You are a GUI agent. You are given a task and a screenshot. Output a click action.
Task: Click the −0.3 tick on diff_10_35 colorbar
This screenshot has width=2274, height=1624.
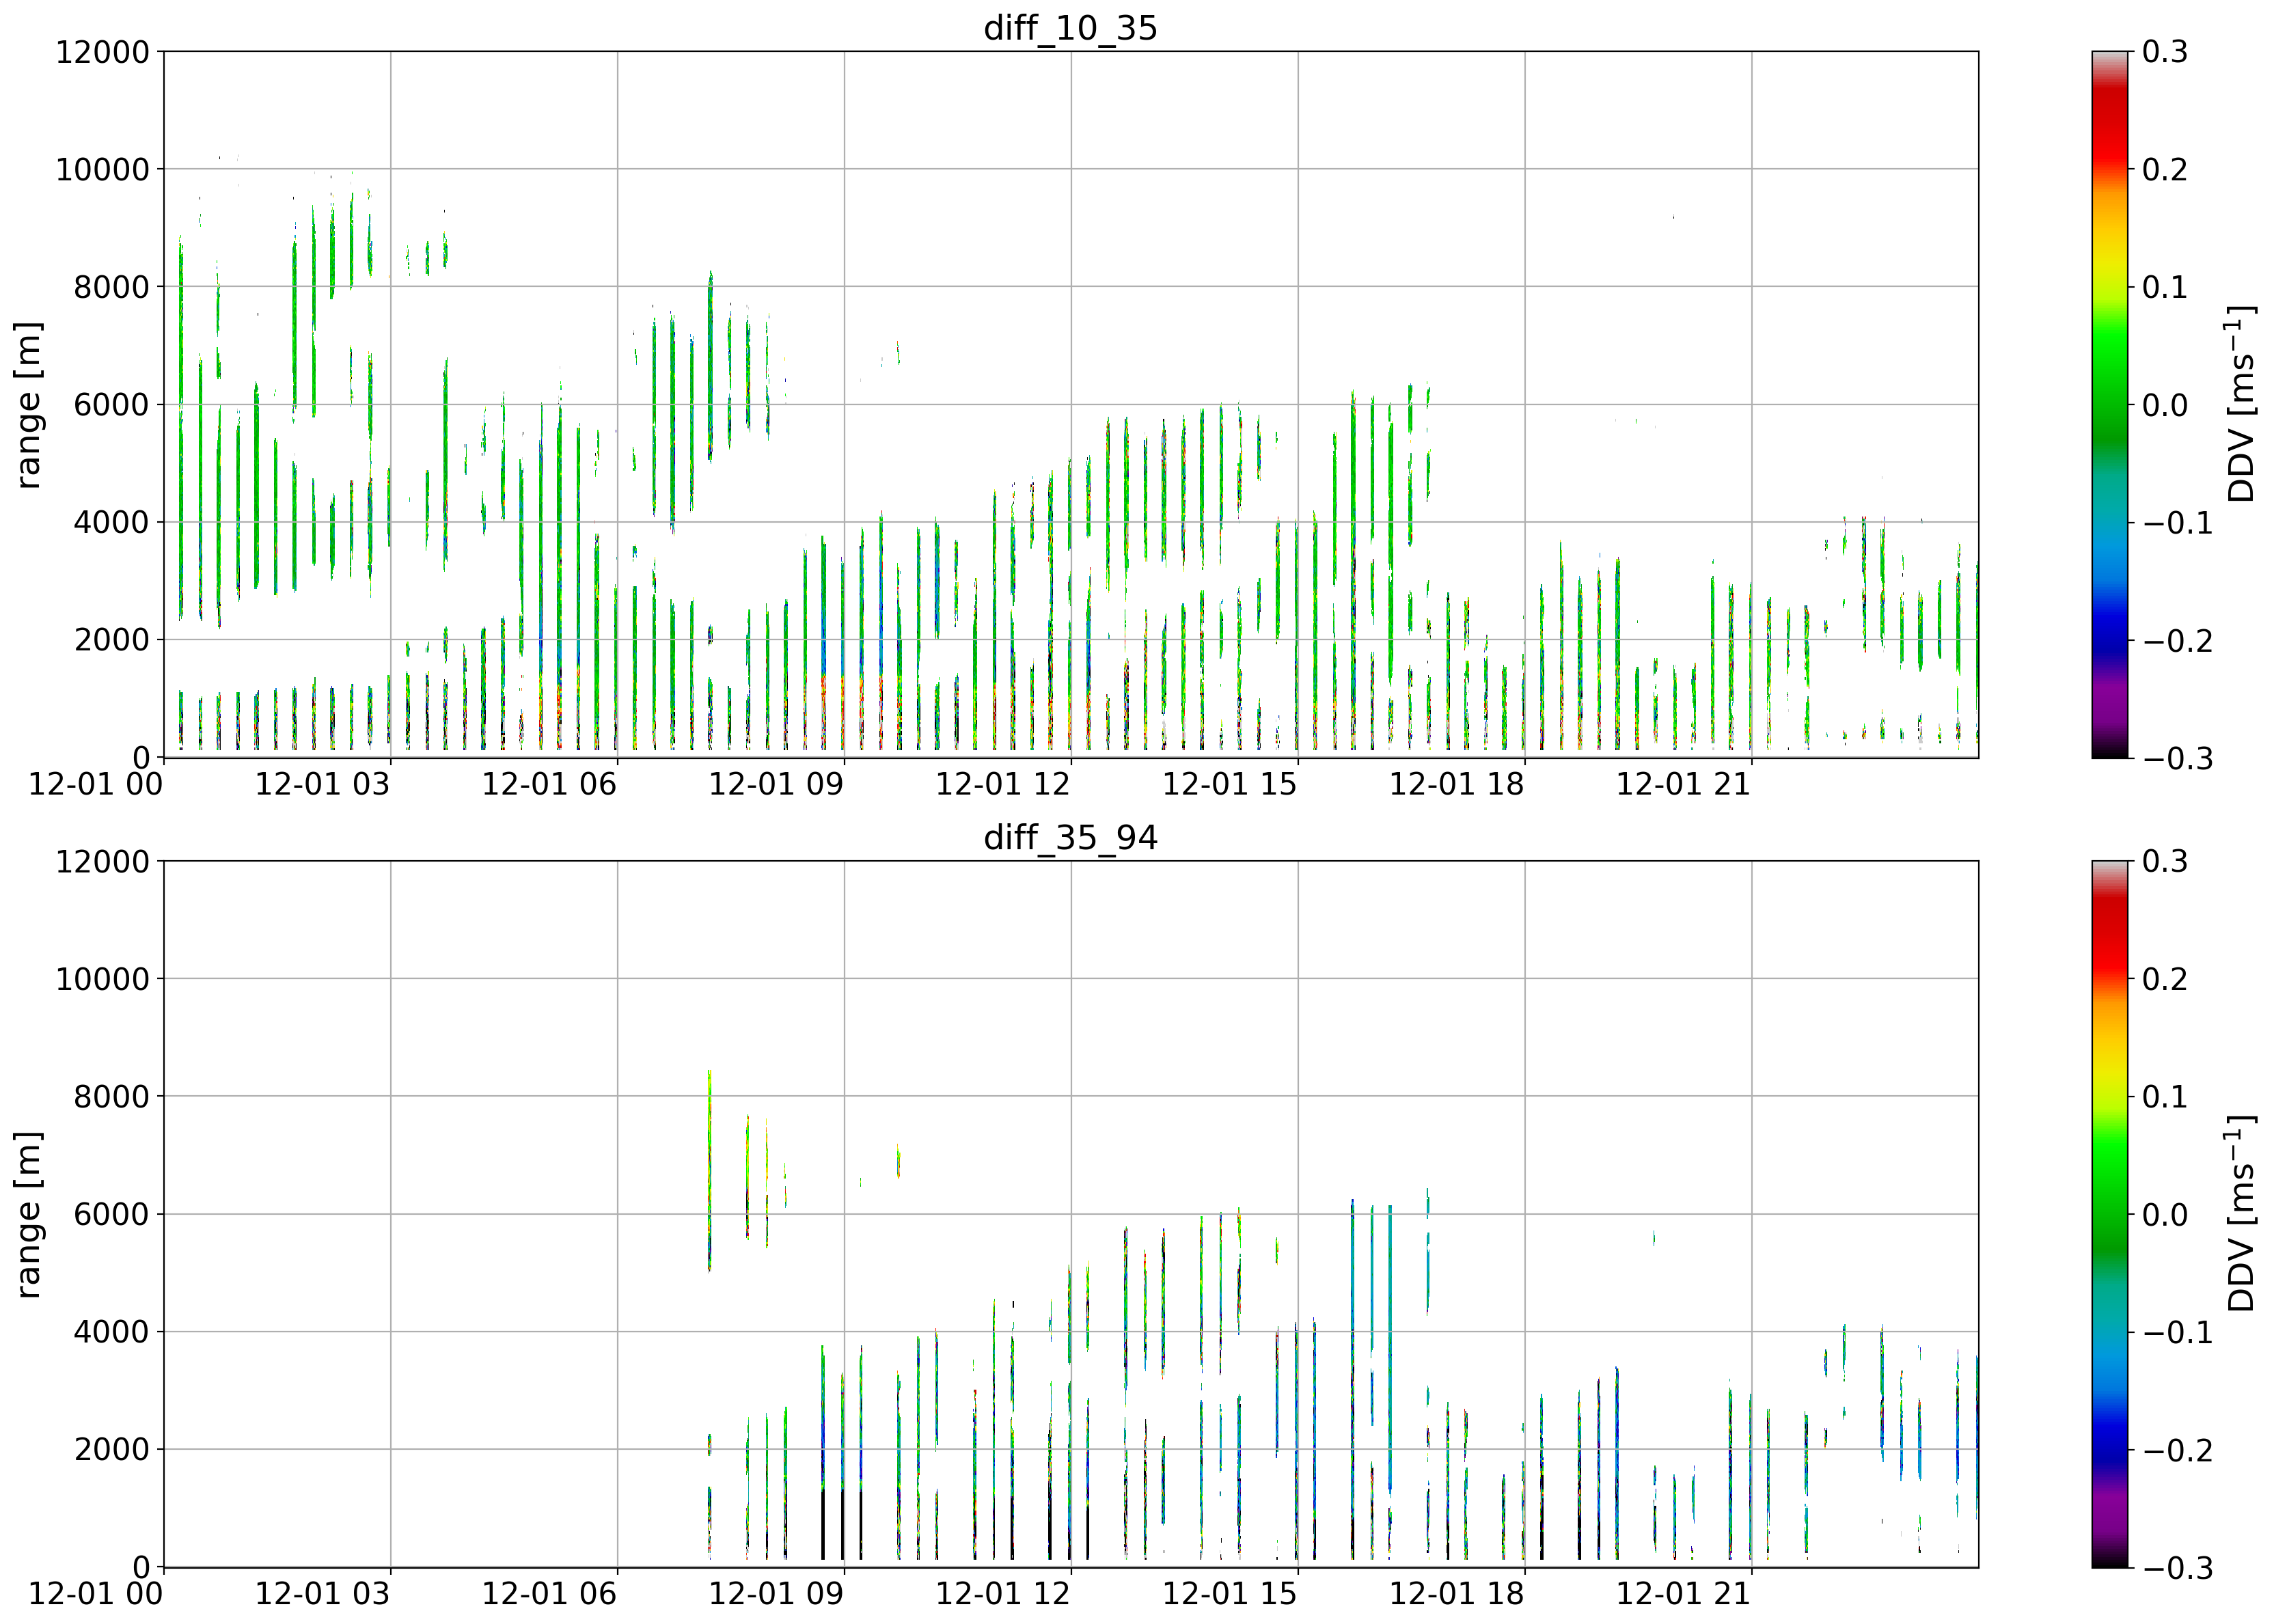(x=2177, y=758)
